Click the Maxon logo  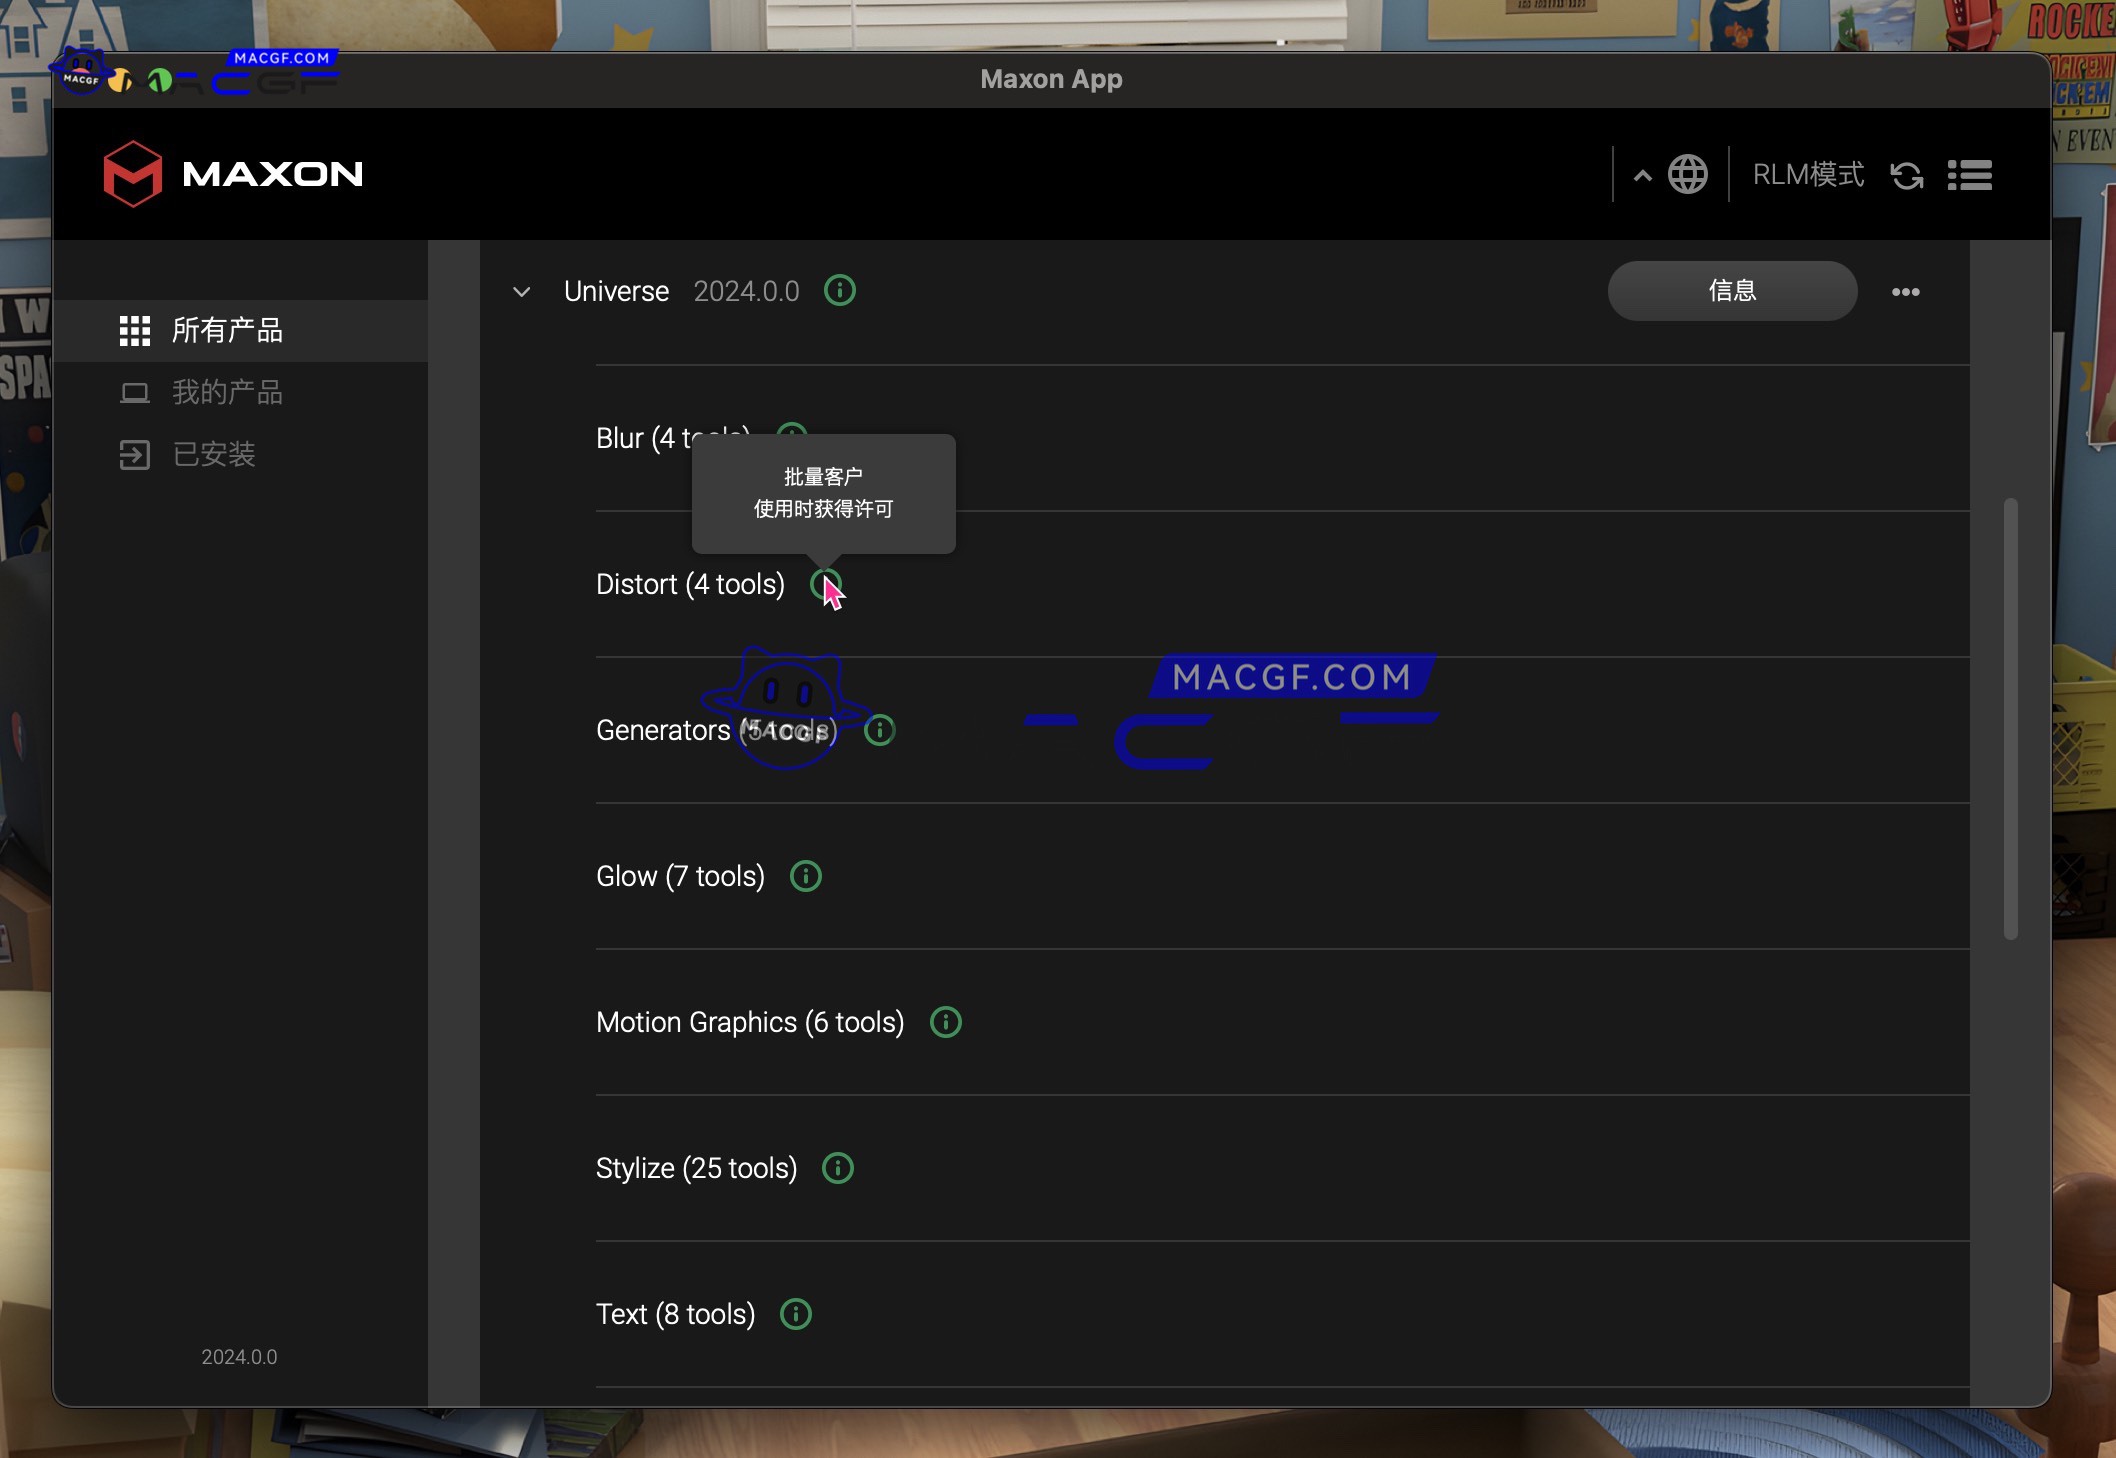click(232, 174)
